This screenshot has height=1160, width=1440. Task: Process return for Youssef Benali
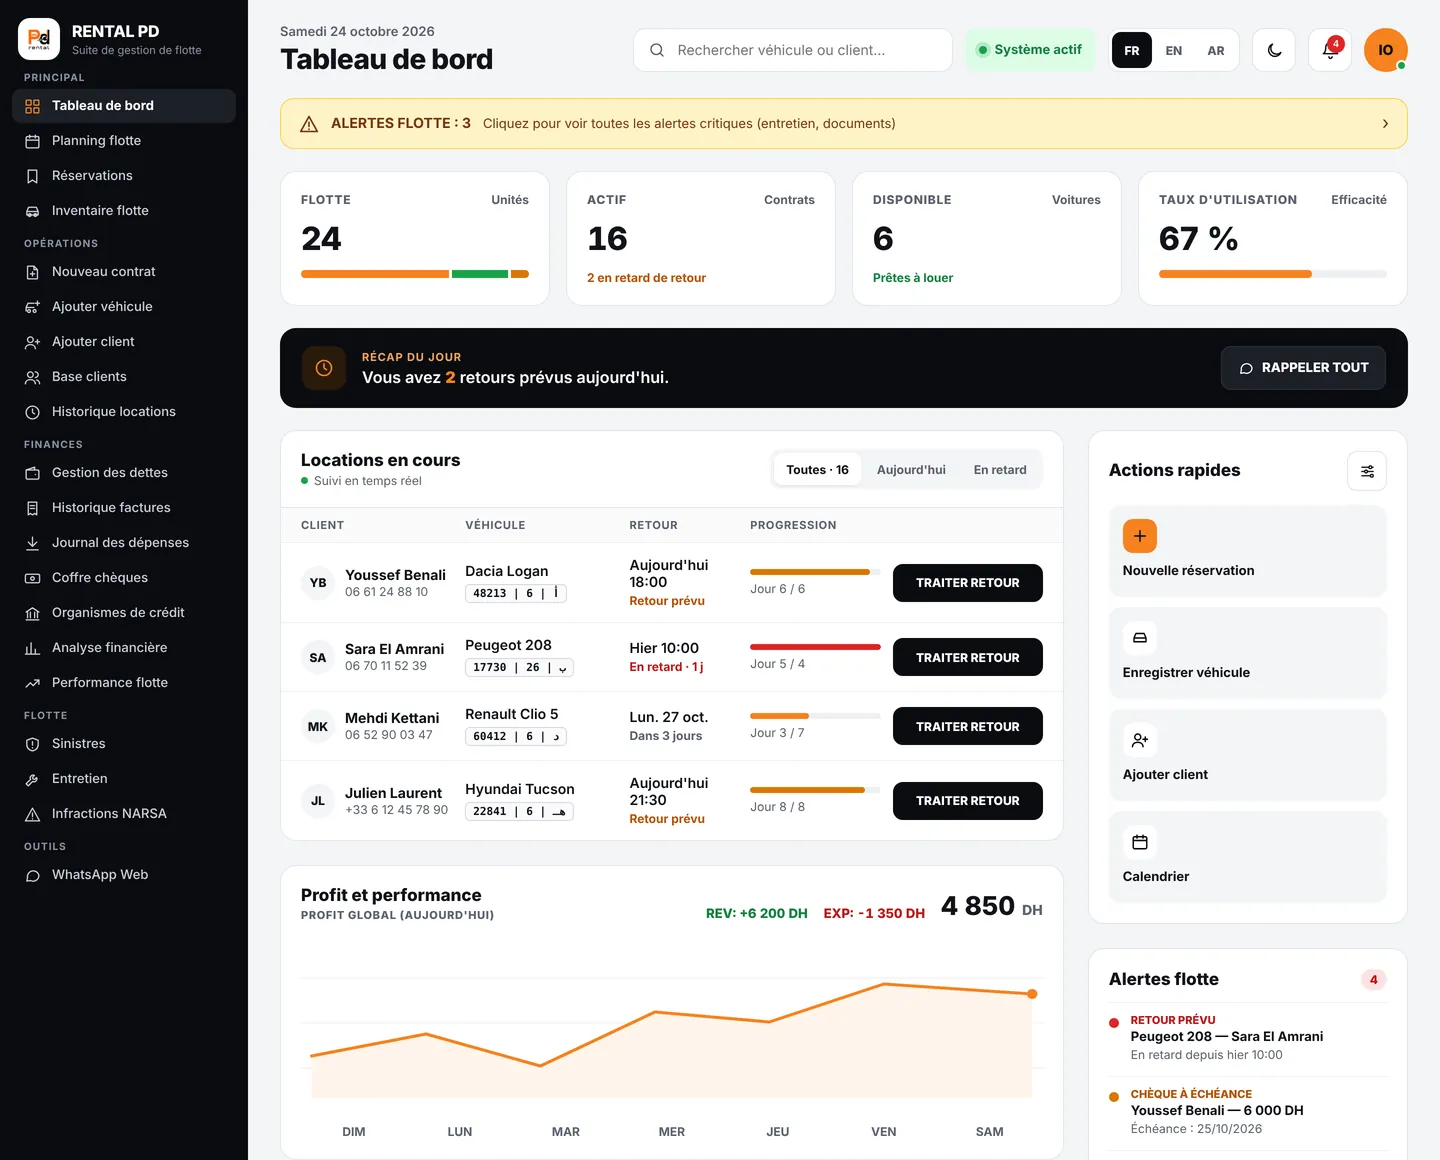pyautogui.click(x=968, y=583)
